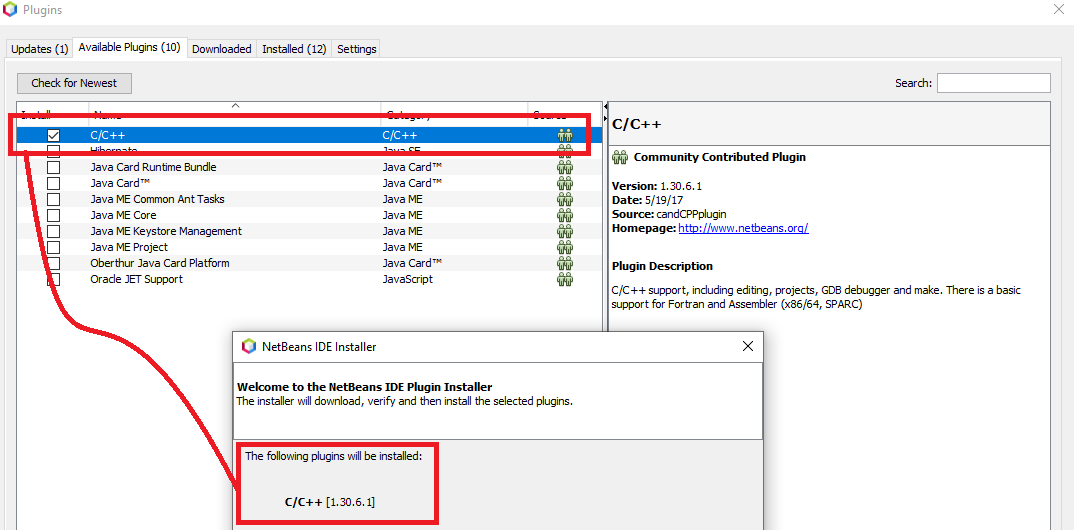
Task: Open the Downloaded tab
Action: [x=221, y=49]
